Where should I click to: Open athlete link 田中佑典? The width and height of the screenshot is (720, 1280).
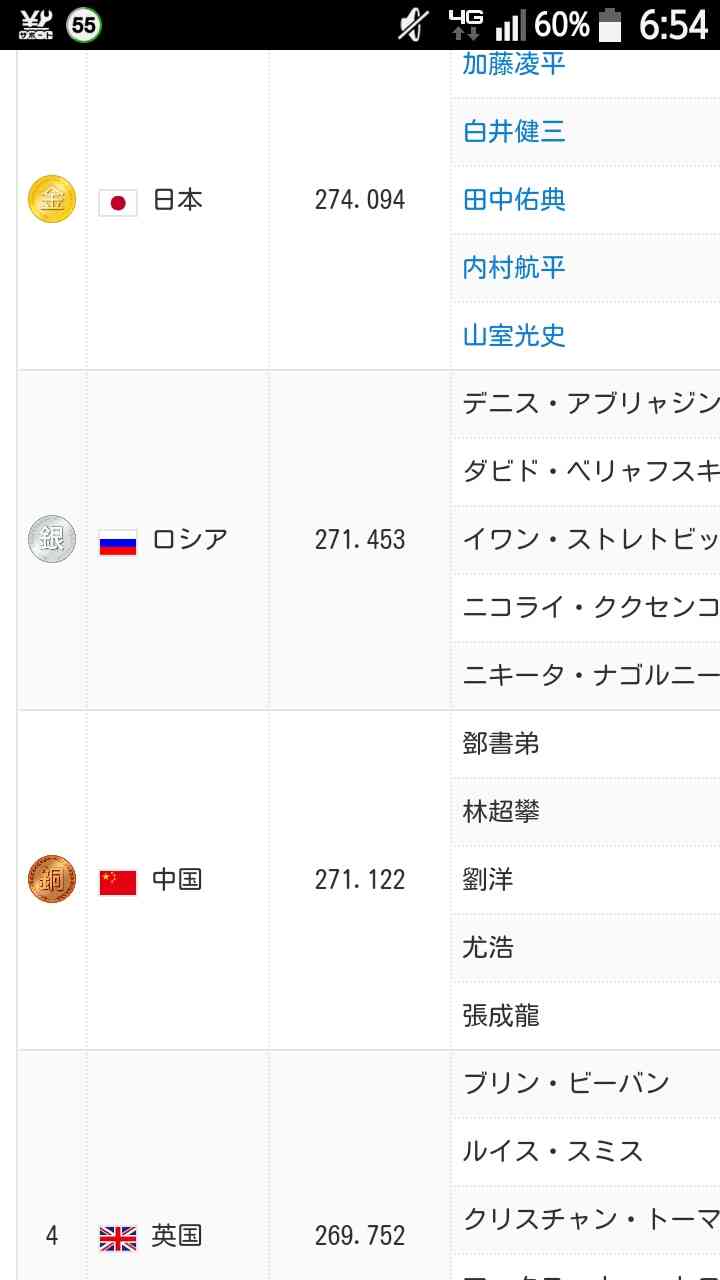click(x=514, y=199)
